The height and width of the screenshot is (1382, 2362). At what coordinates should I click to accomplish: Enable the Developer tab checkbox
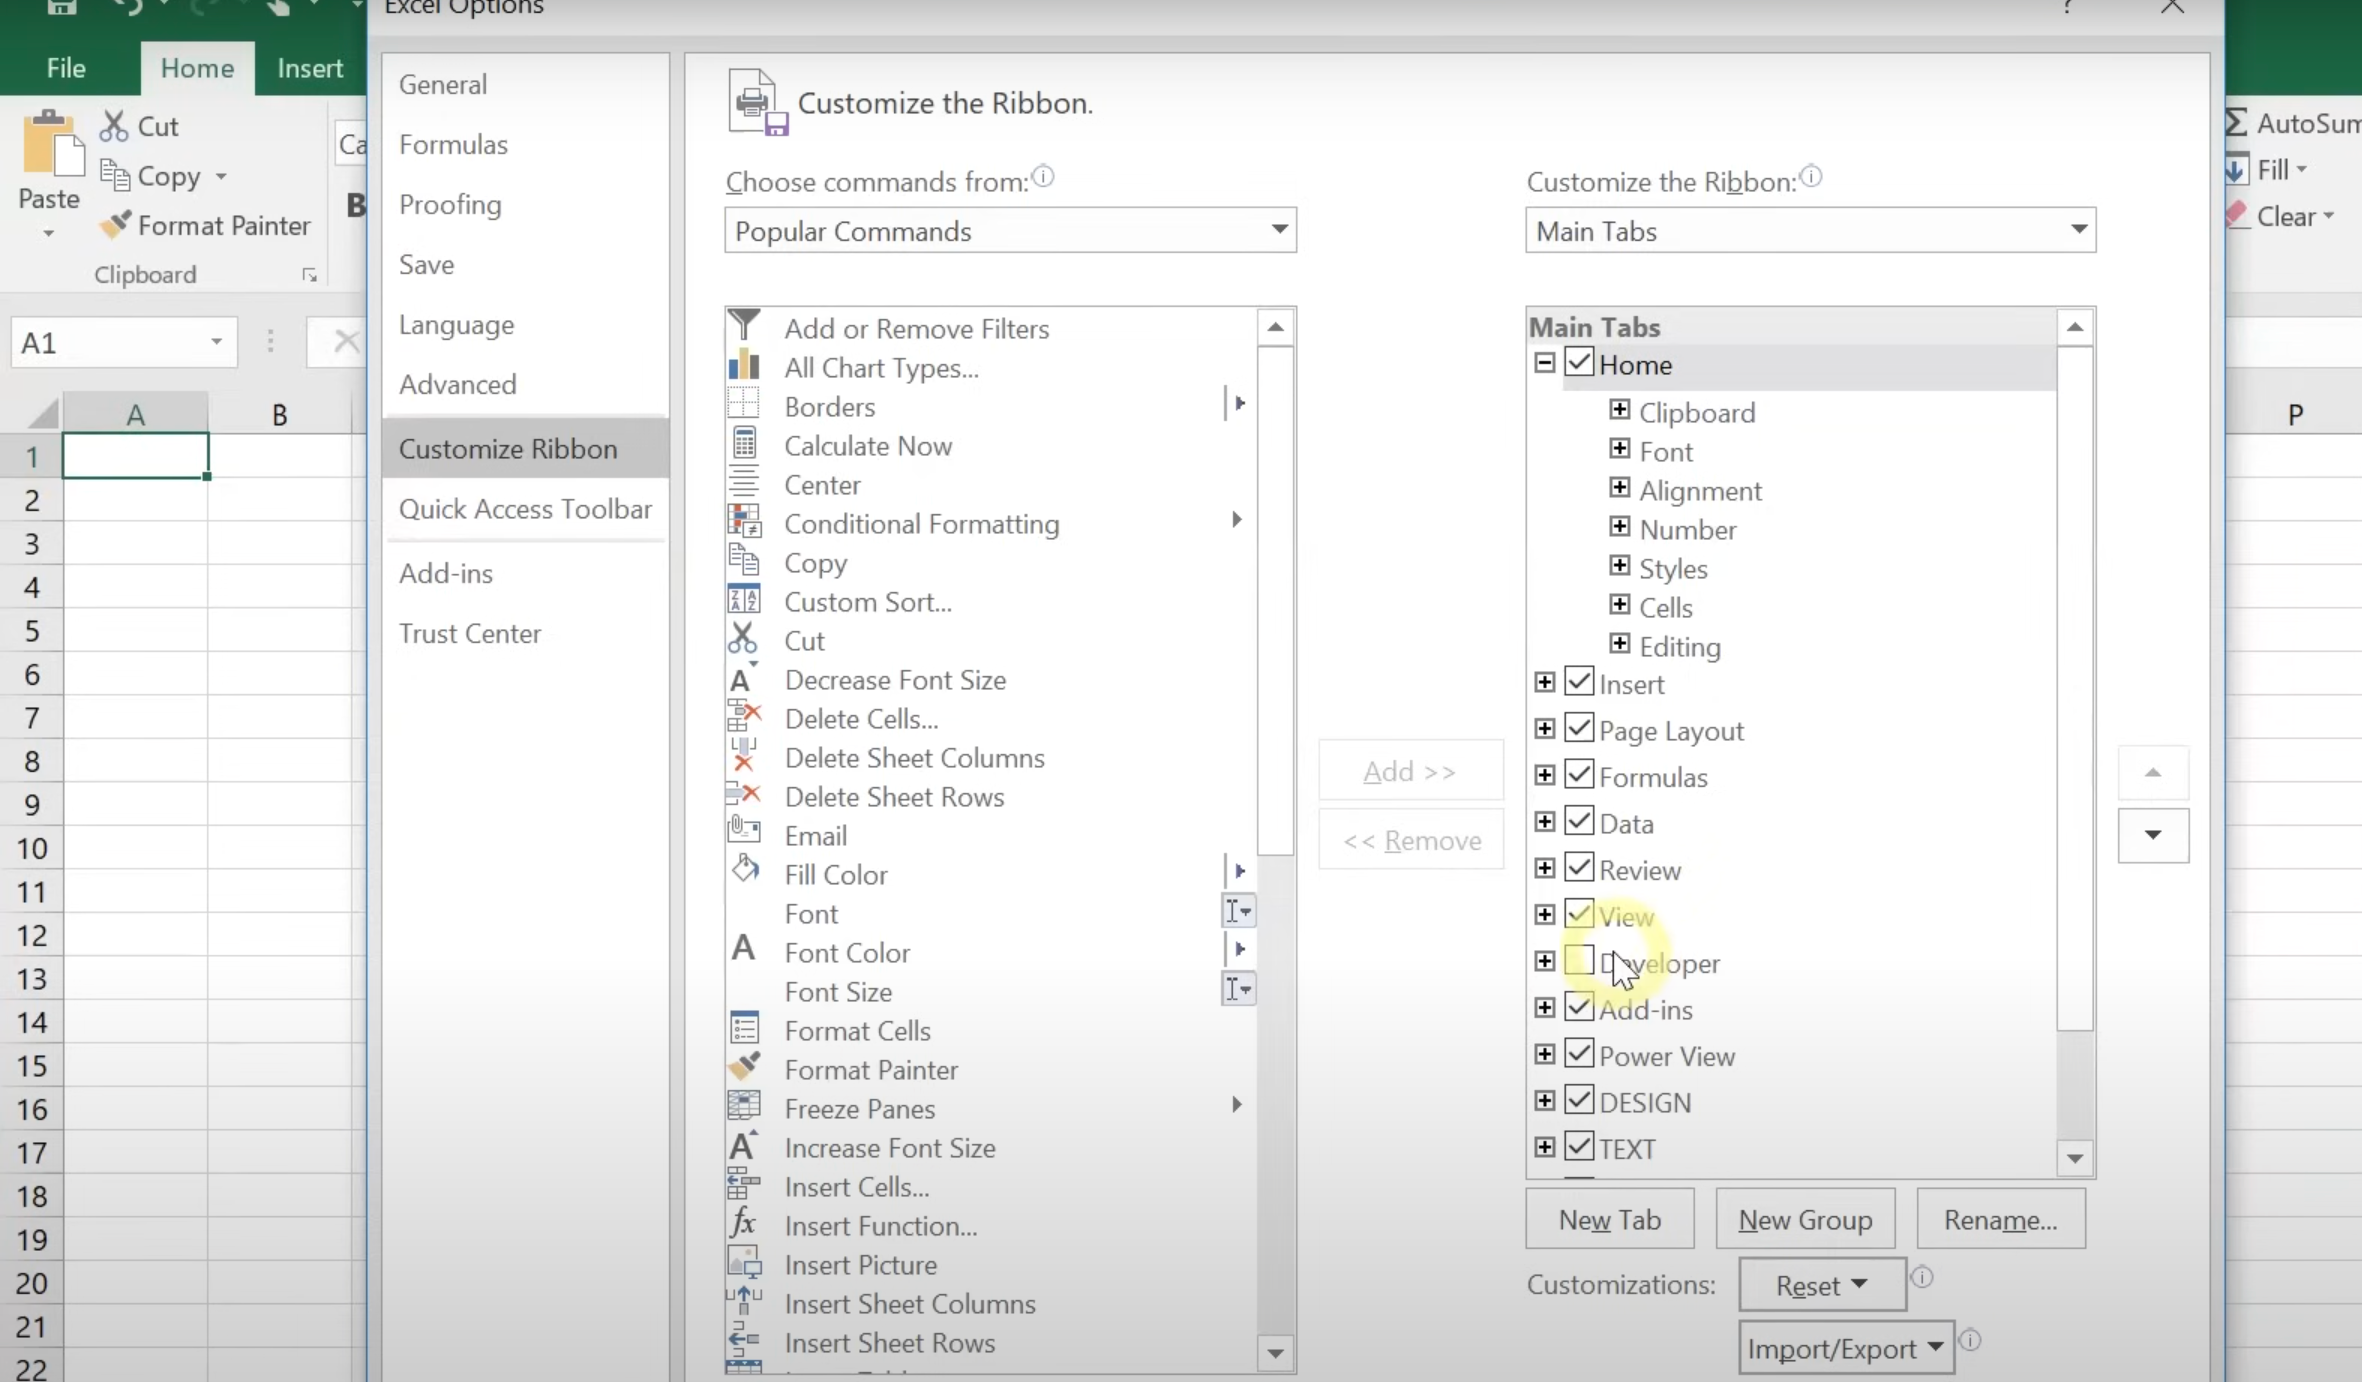(x=1579, y=961)
